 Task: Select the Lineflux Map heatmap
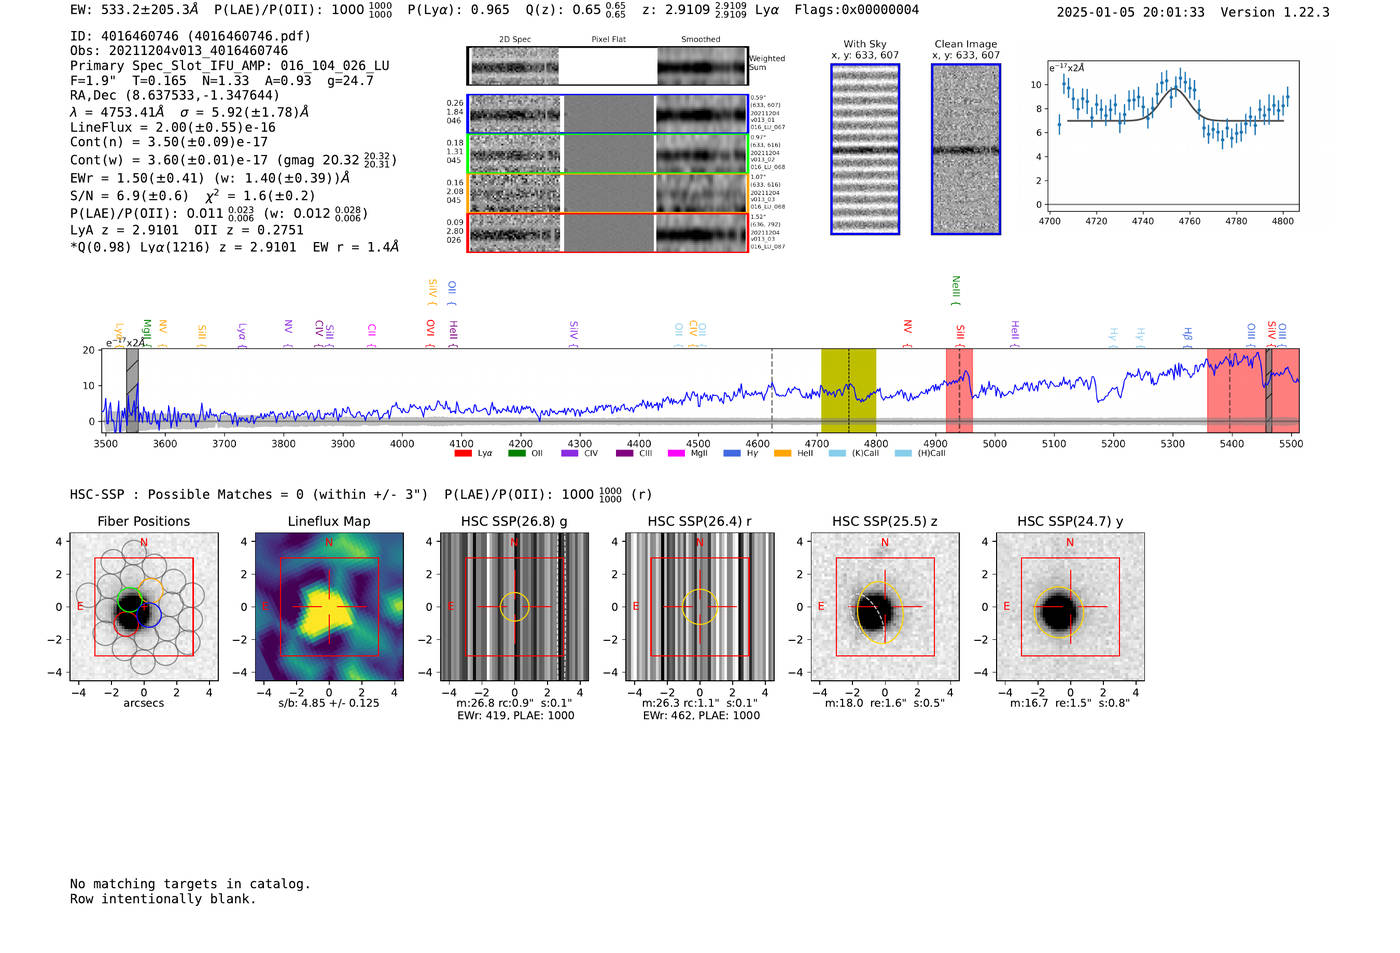329,607
